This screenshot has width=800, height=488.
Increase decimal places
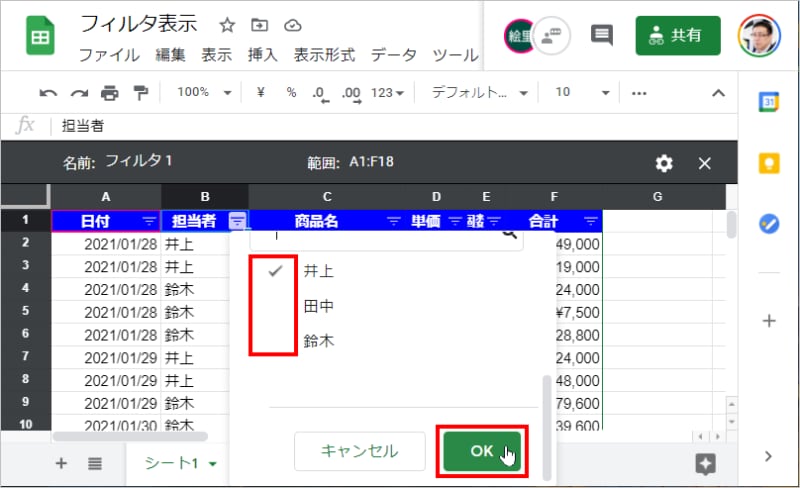click(x=352, y=94)
